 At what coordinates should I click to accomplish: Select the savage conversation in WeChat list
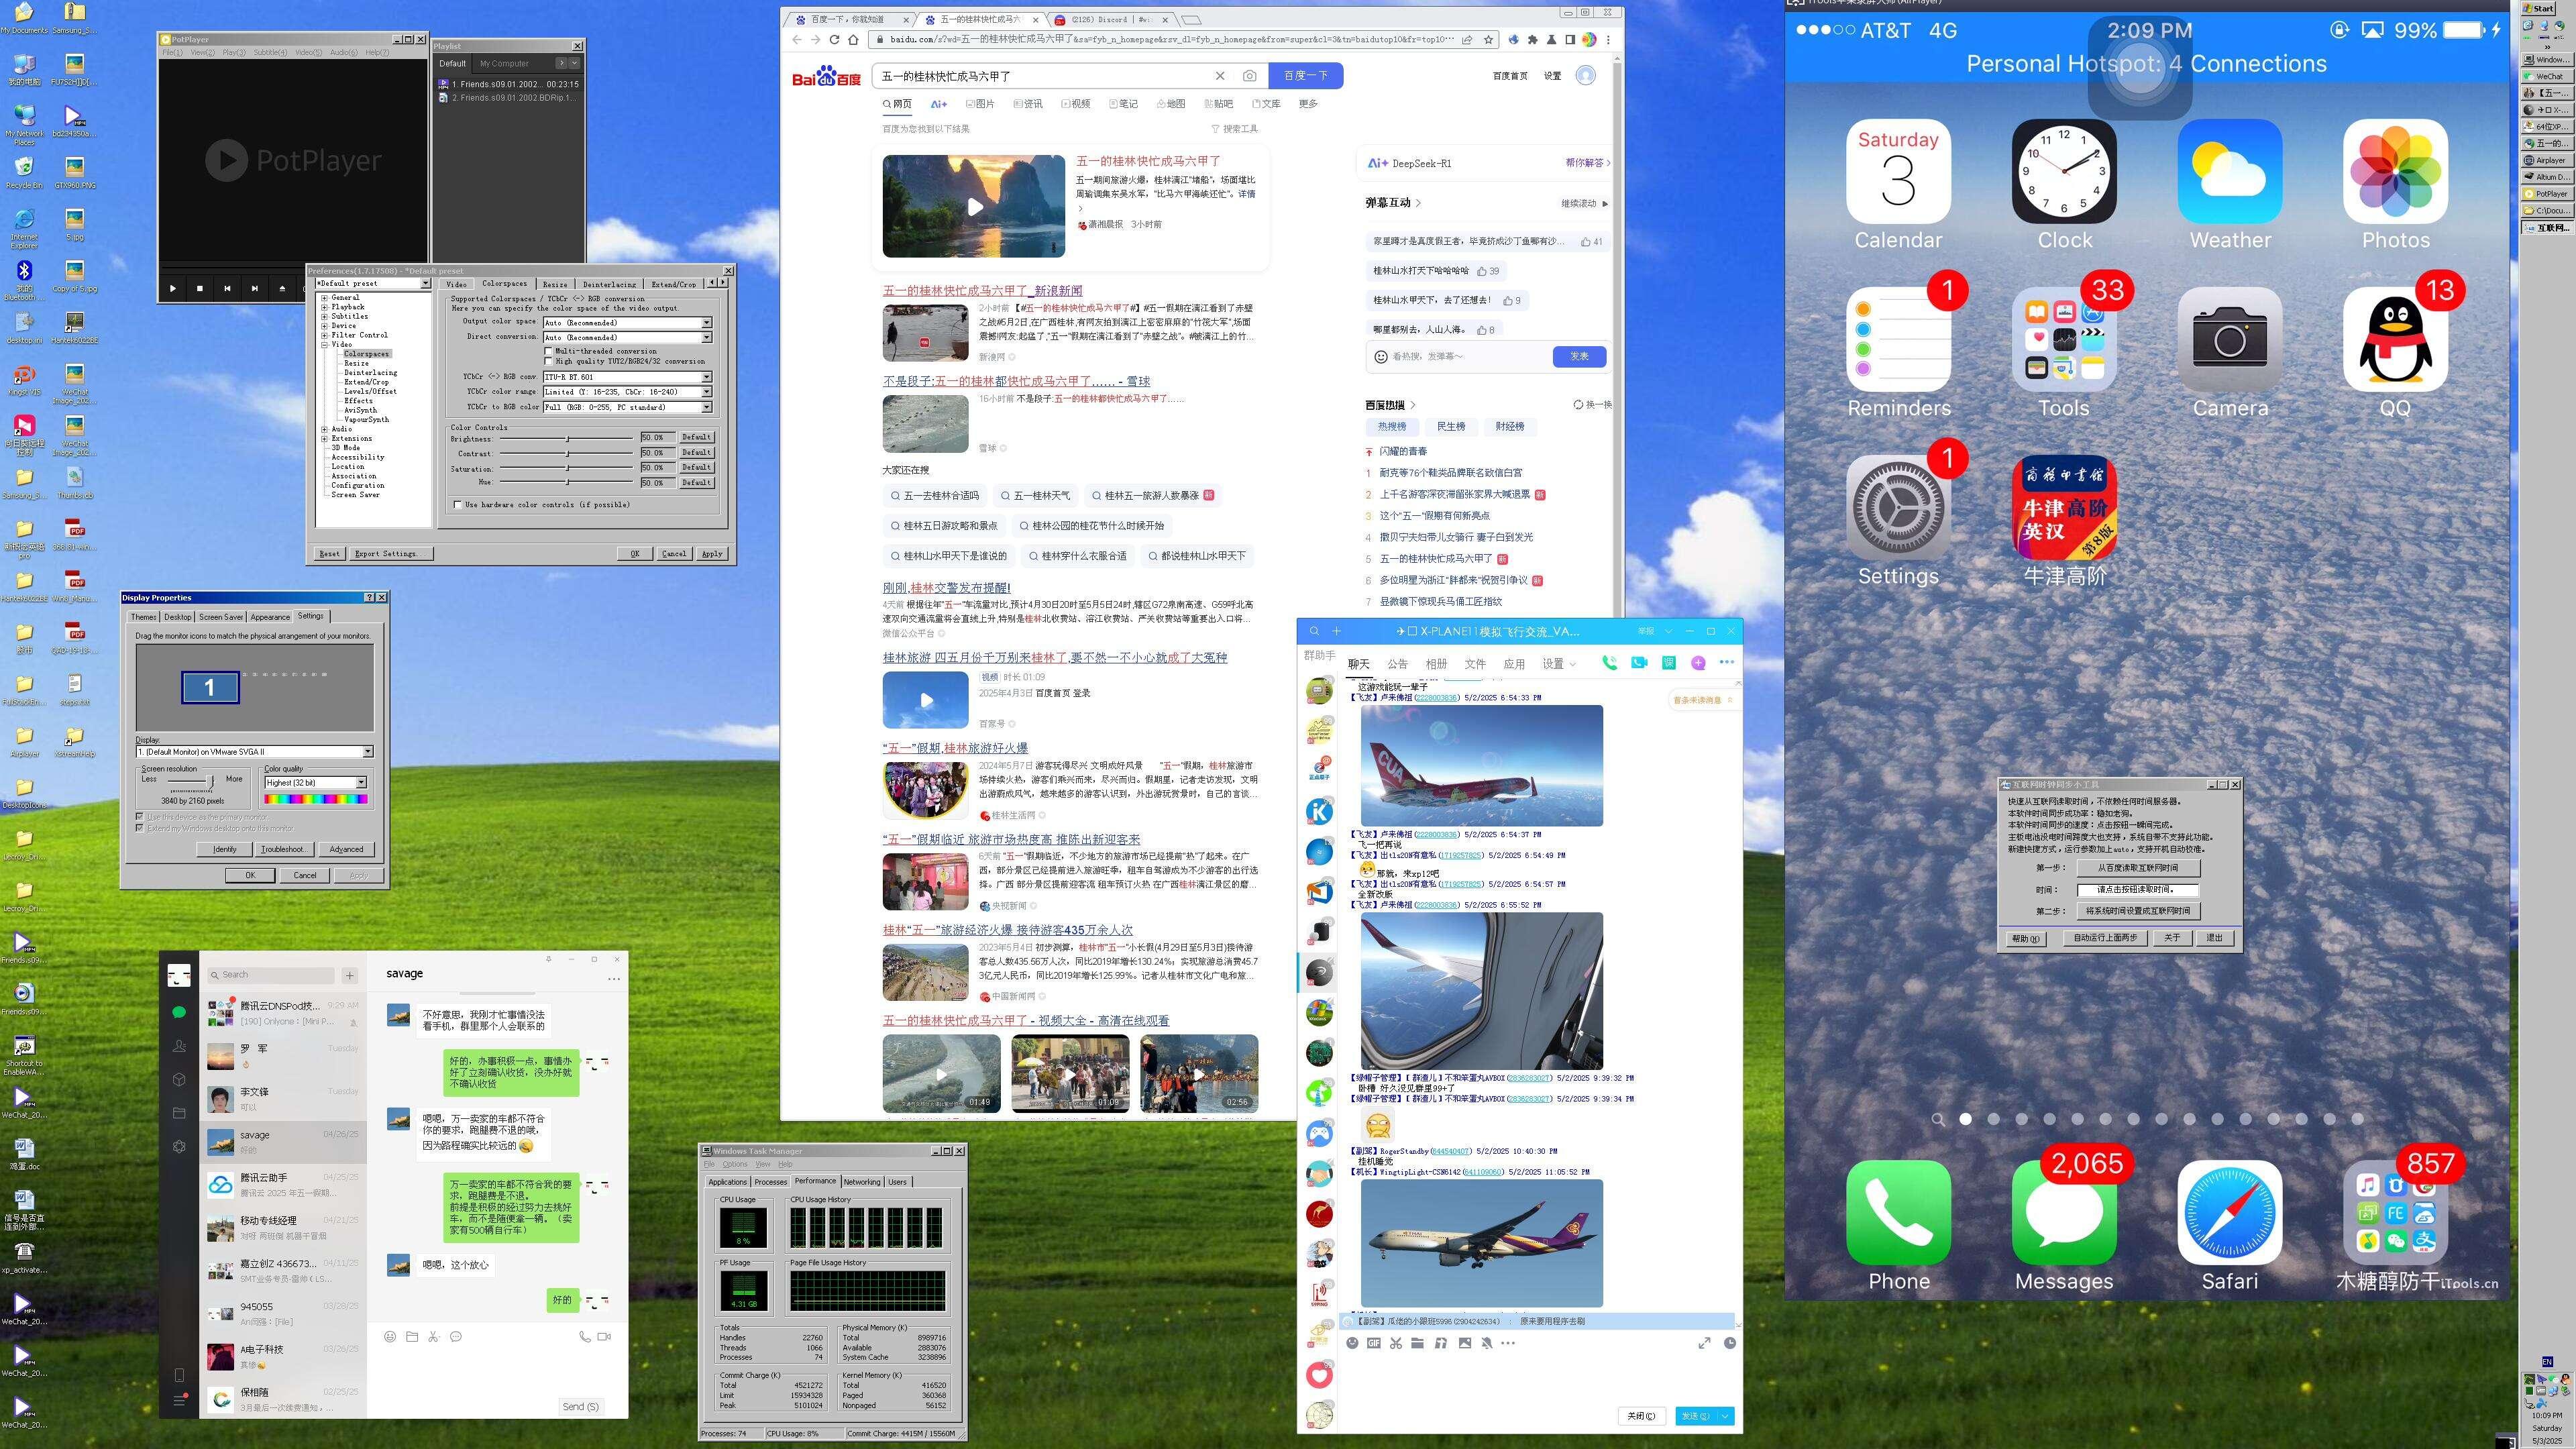click(283, 1141)
